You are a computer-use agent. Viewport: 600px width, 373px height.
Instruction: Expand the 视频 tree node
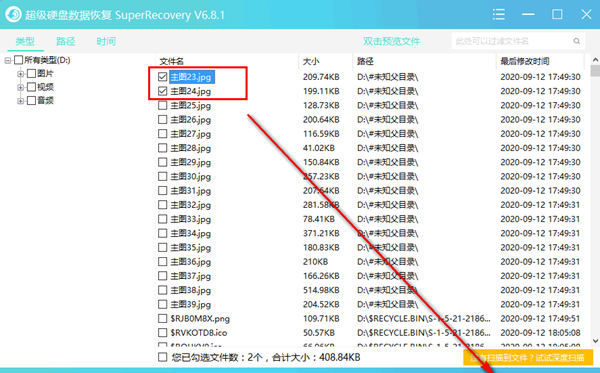[20, 88]
